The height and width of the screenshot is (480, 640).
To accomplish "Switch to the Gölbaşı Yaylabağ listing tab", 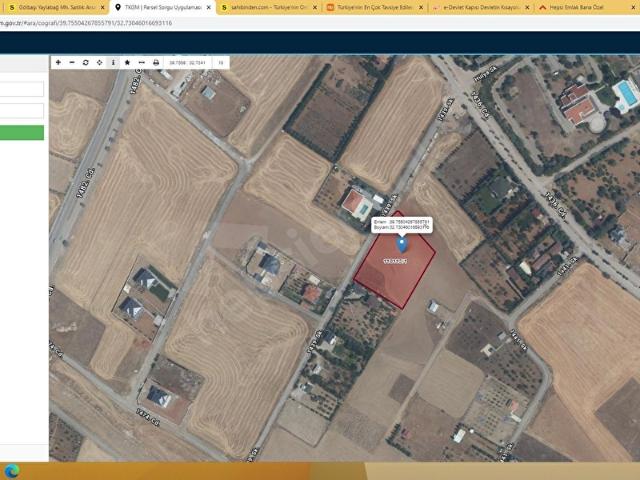I will click(56, 7).
